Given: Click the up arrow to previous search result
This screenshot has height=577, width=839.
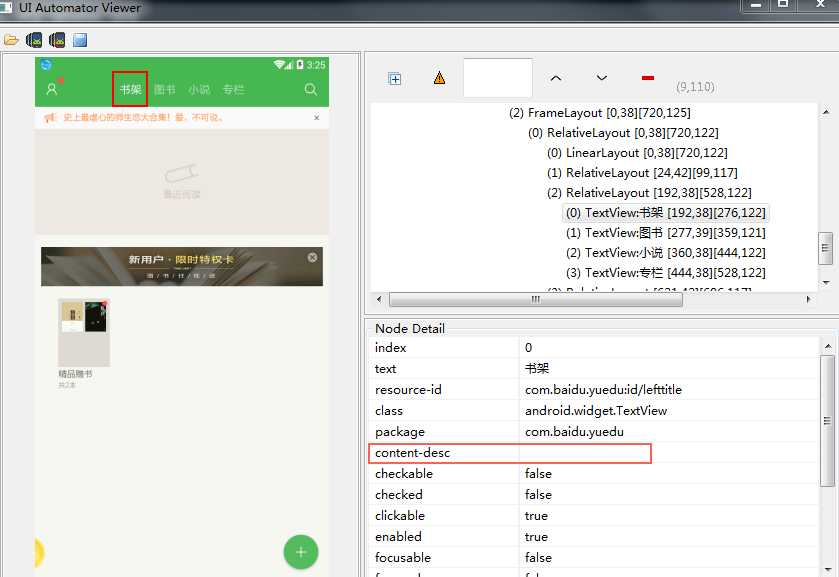Looking at the screenshot, I should coord(556,78).
